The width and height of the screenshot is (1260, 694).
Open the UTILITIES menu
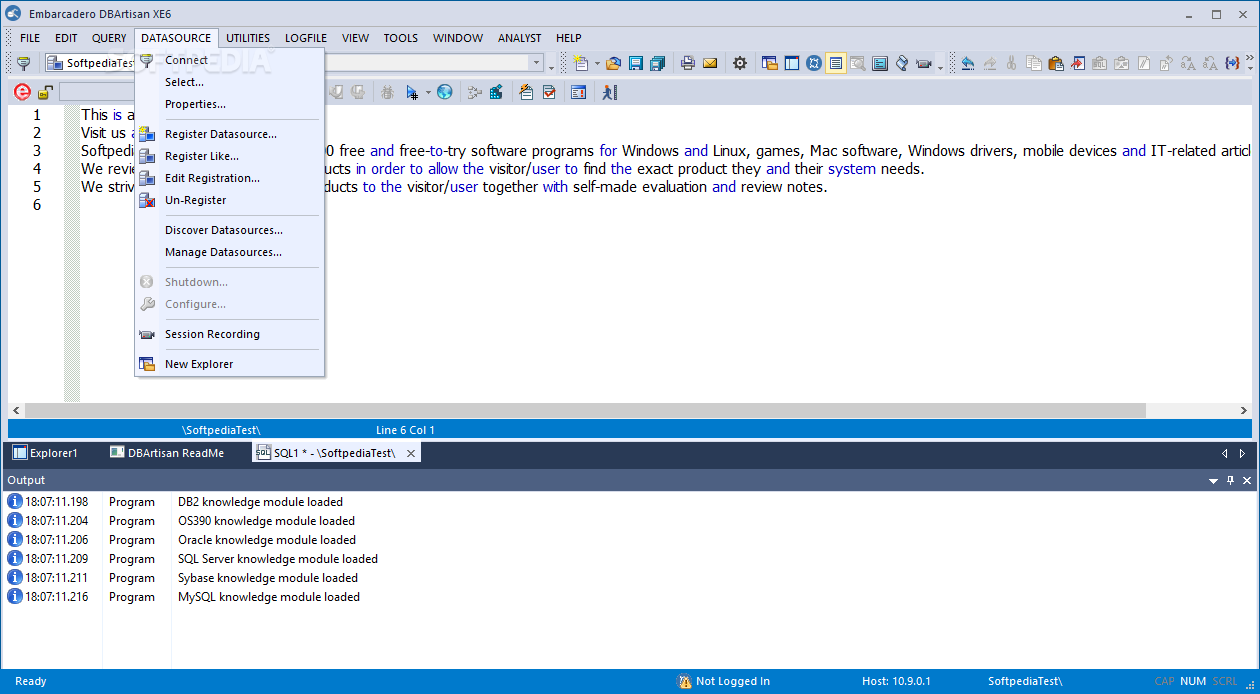click(x=248, y=38)
